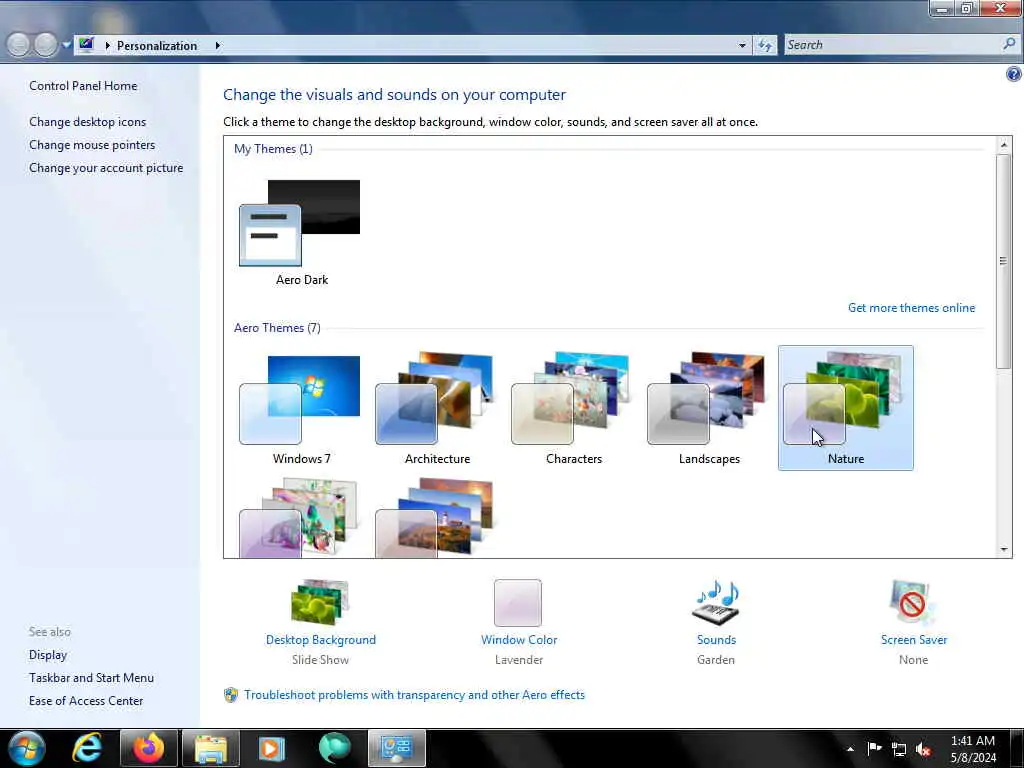Open the Sounds Garden icon
This screenshot has height=768, width=1024.
coord(716,602)
